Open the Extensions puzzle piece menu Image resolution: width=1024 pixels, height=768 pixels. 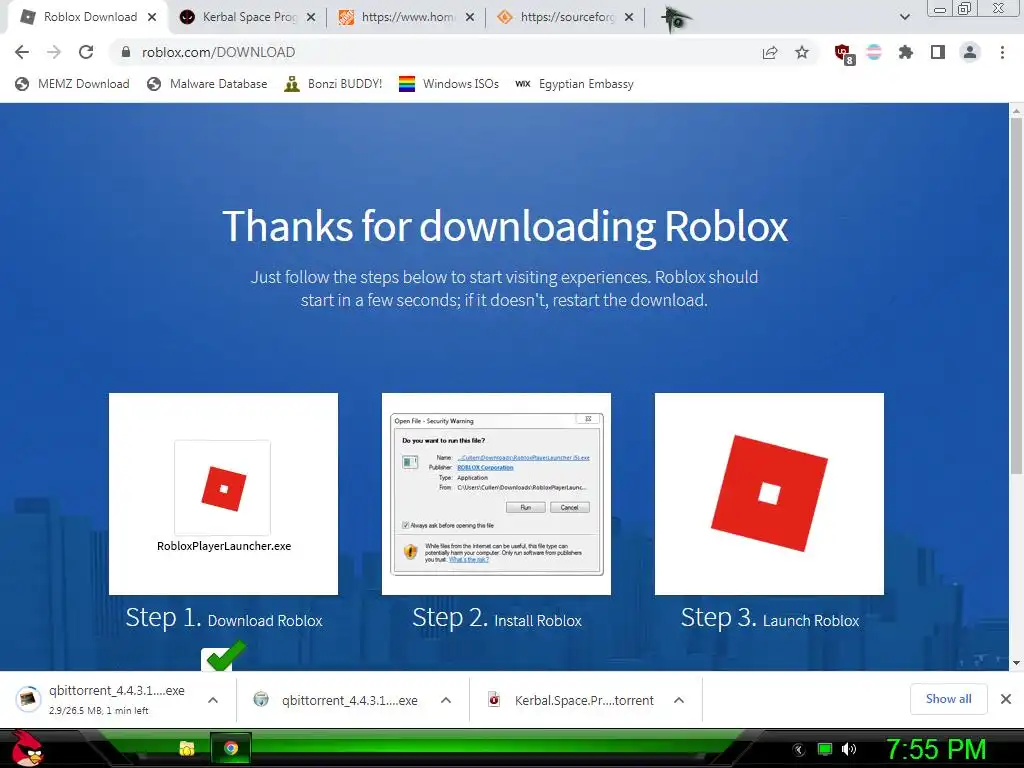click(906, 52)
